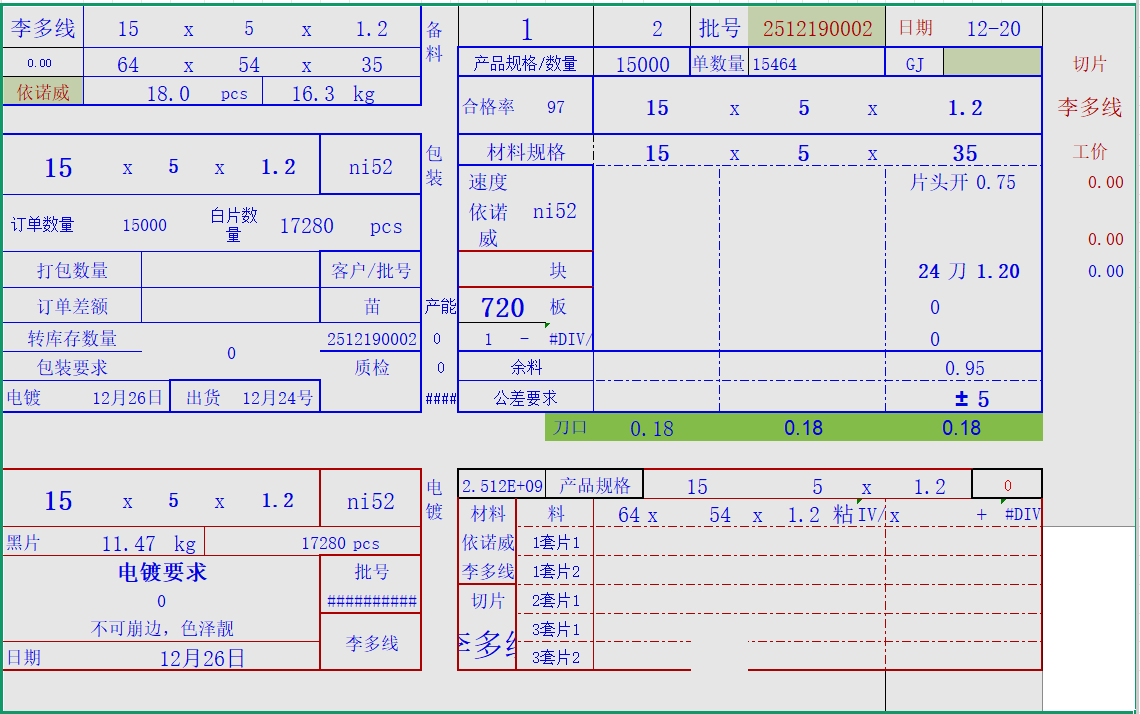
Task: Click the 1套片1 row label
Action: click(x=555, y=542)
